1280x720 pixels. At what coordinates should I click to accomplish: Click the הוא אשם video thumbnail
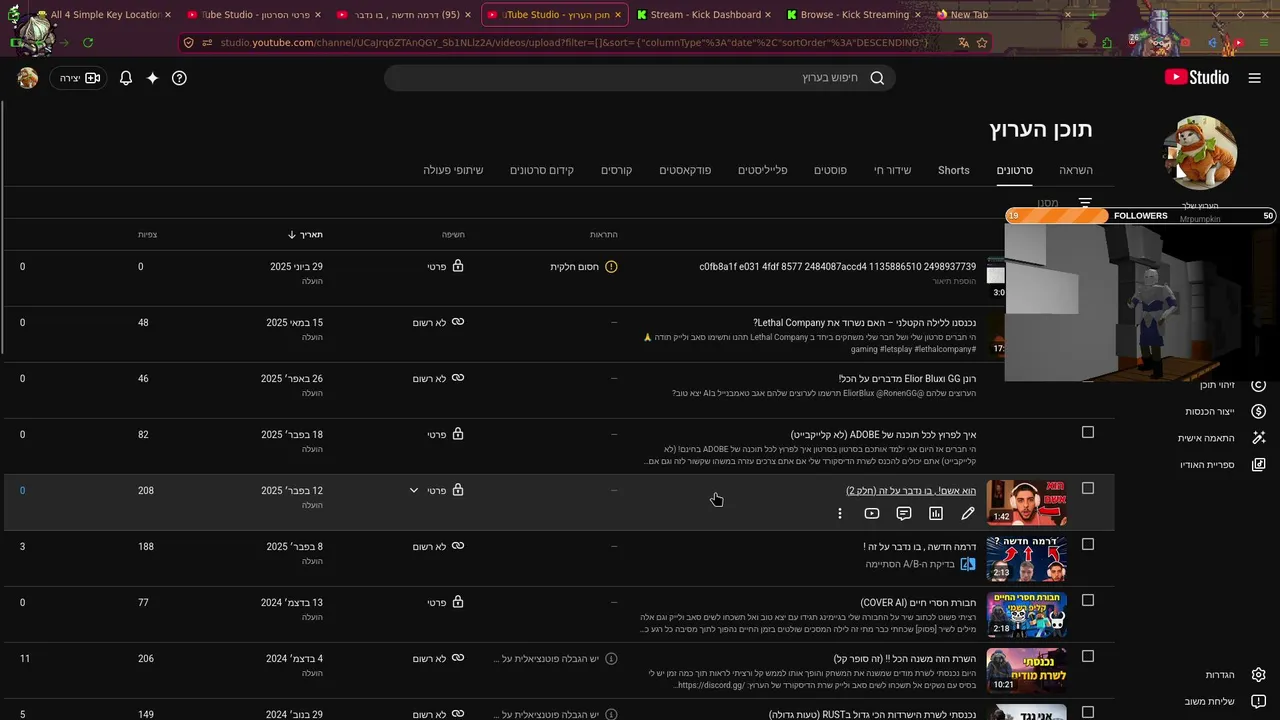coord(1027,502)
